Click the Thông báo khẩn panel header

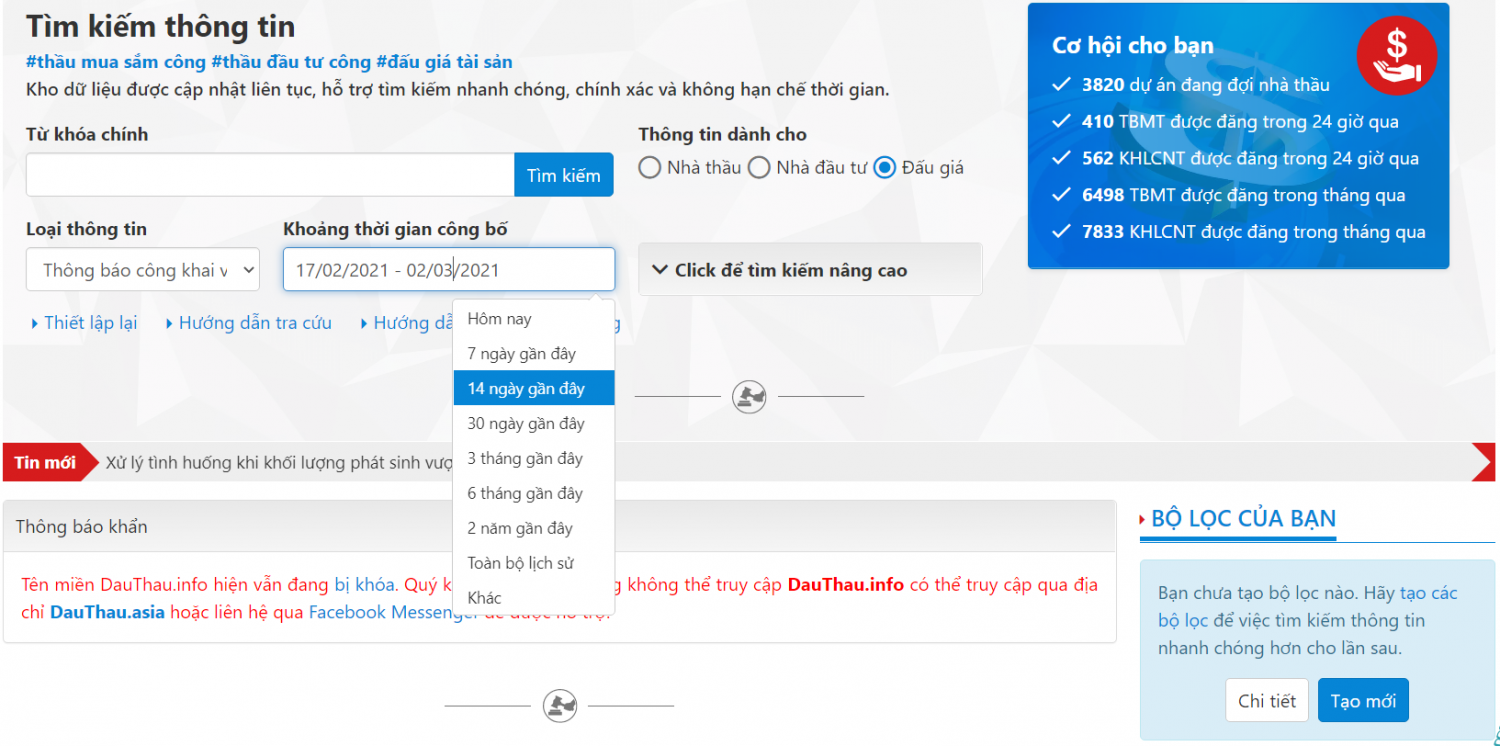tap(559, 526)
